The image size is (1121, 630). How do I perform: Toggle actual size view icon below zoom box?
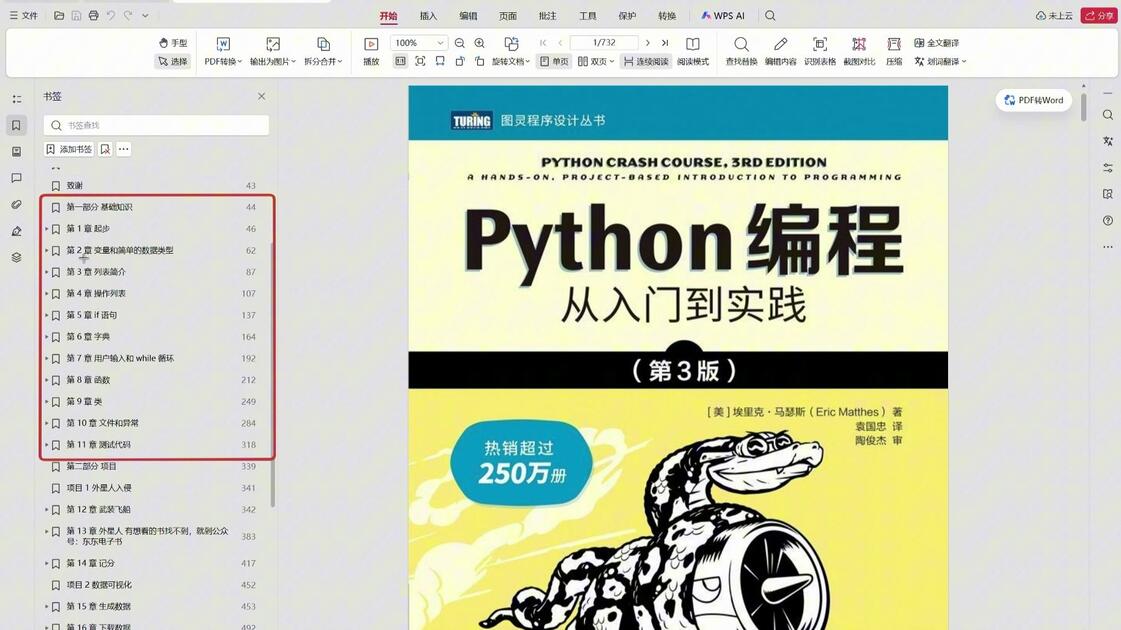[400, 61]
